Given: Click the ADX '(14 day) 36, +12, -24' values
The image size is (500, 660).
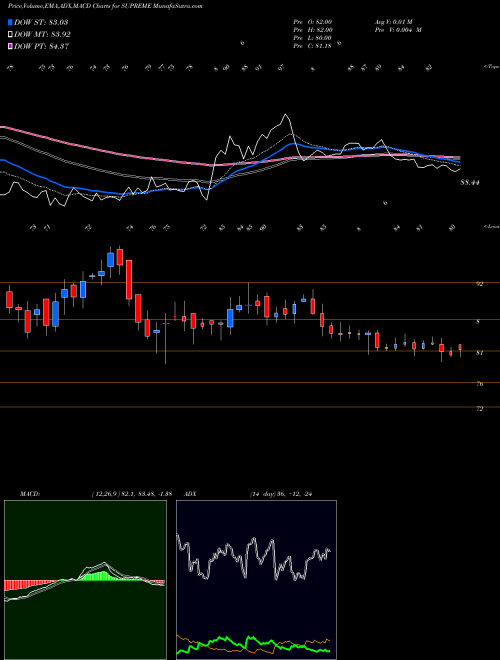Looking at the screenshot, I should (x=282, y=494).
